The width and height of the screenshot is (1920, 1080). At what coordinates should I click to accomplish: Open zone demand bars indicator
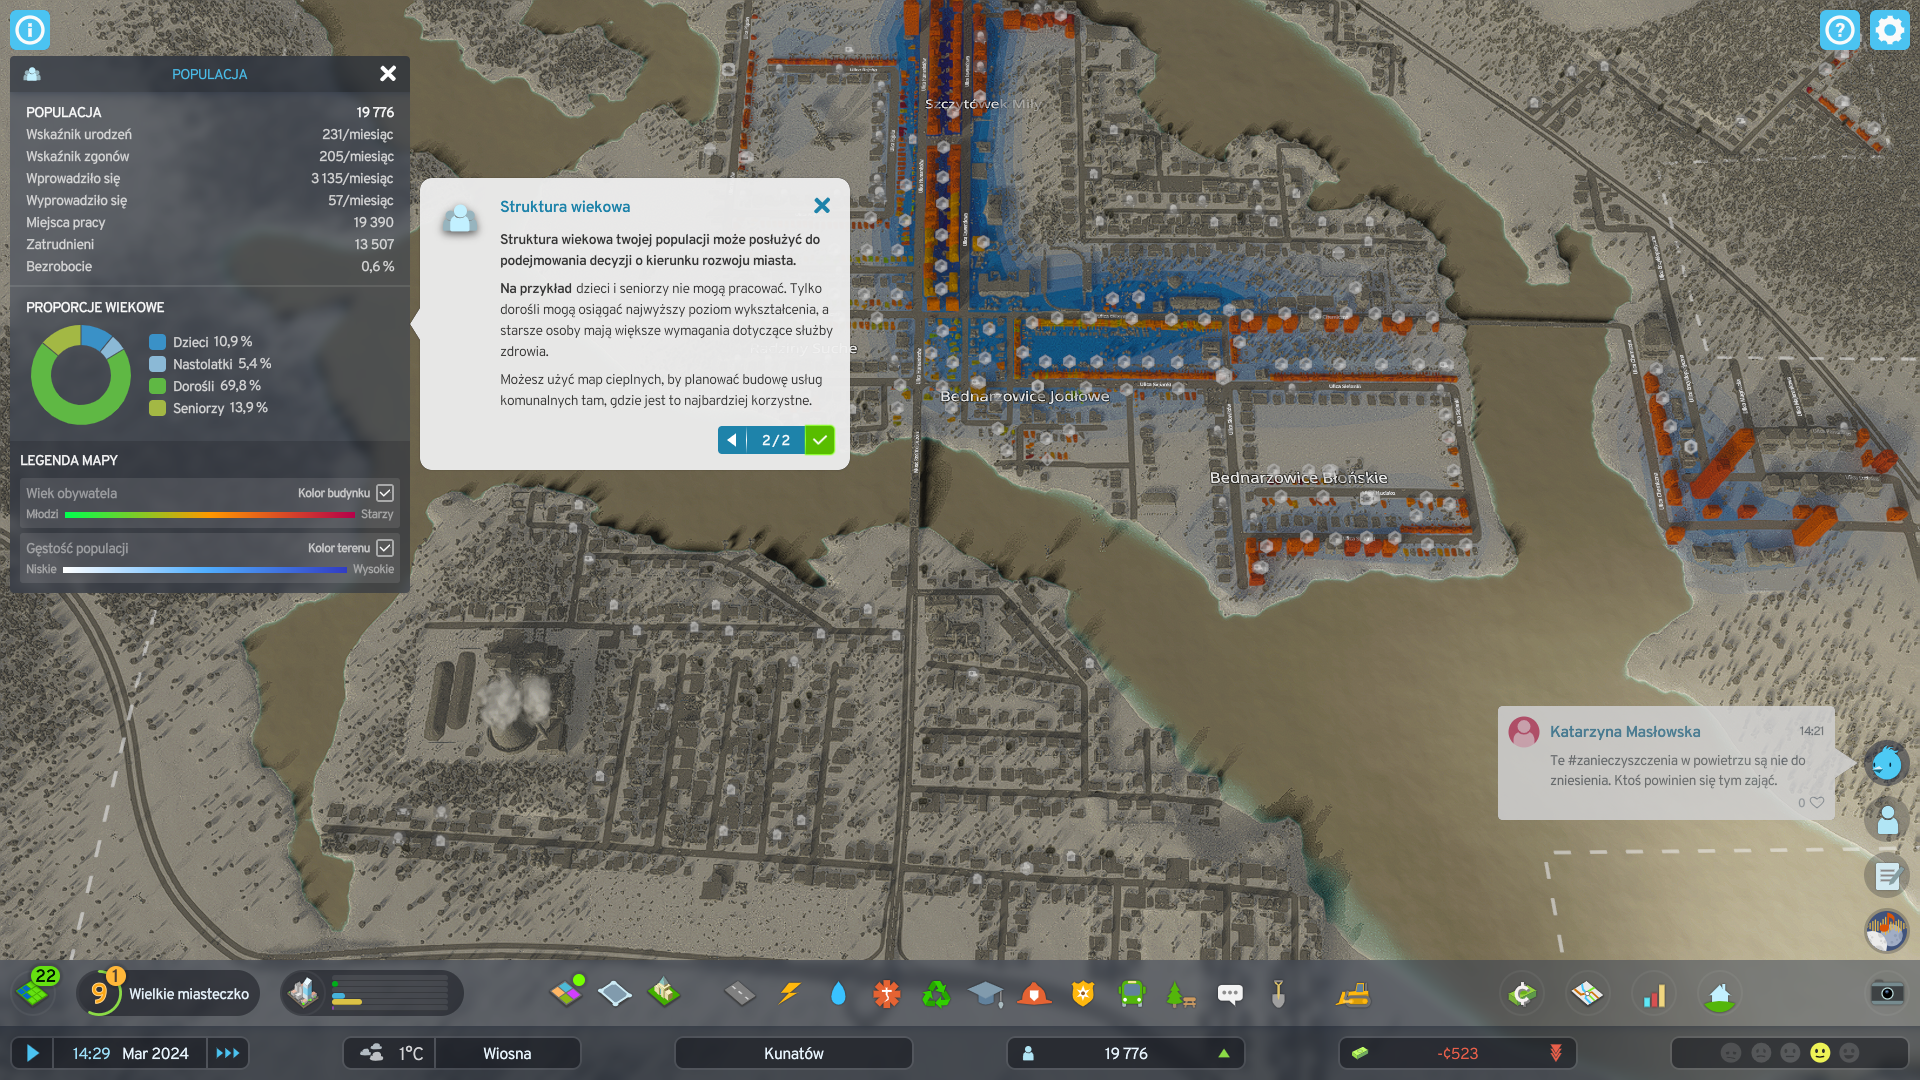372,993
